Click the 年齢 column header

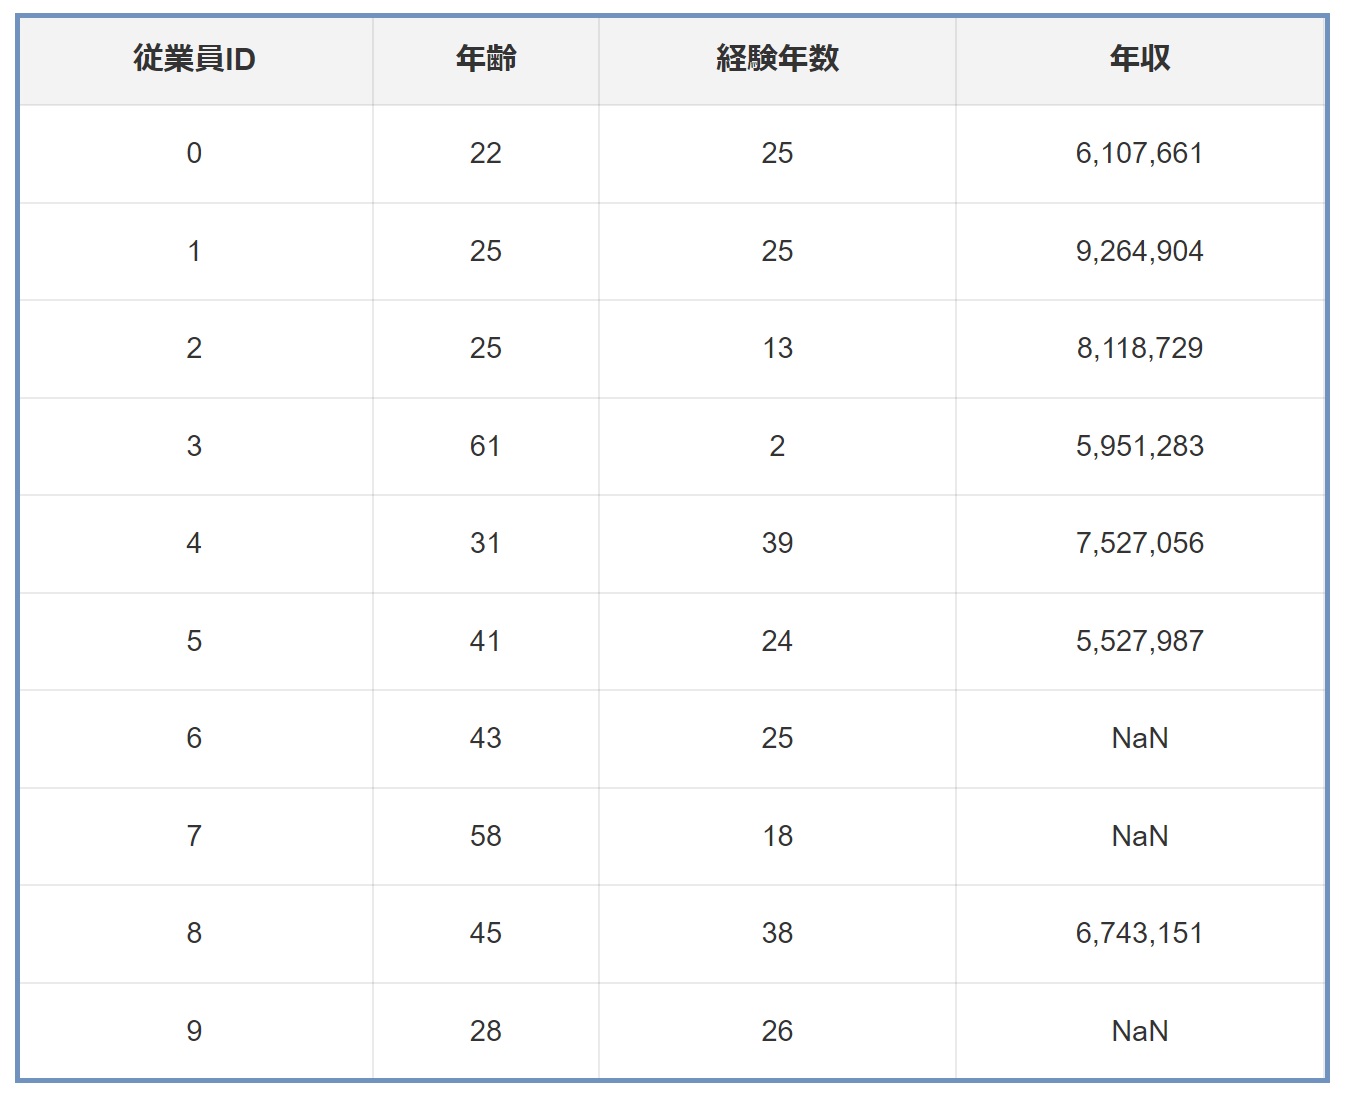486,59
